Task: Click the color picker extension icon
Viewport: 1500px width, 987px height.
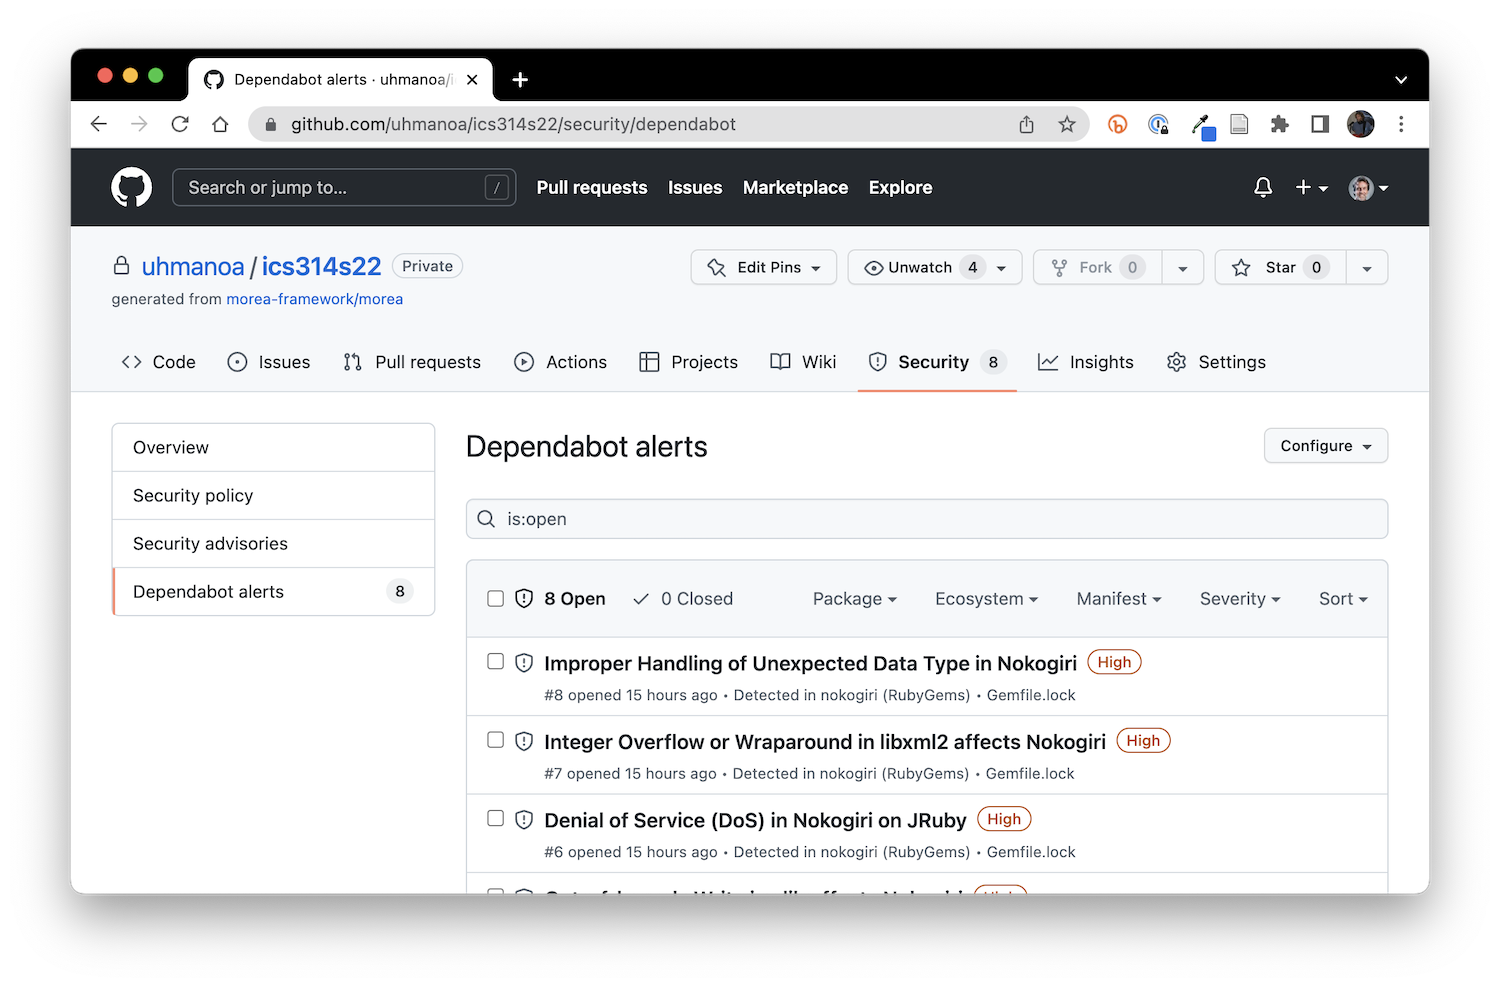Action: pyautogui.click(x=1202, y=126)
